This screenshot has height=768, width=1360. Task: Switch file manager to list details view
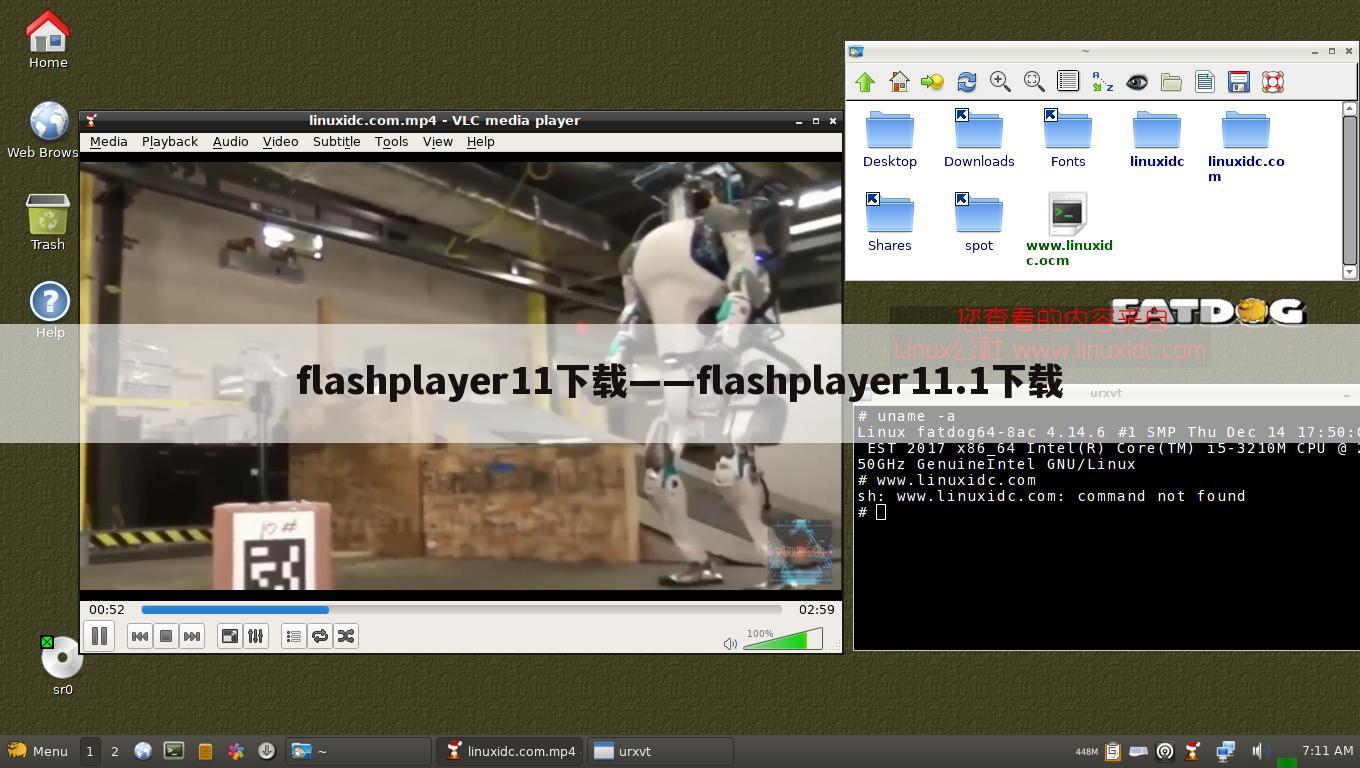[x=1068, y=82]
